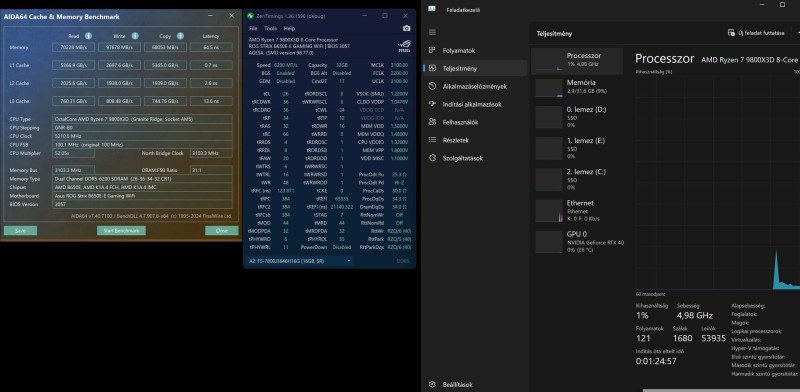Click ZenTimings app icon in title bar
Screen dimensions: 800x392
coord(250,16)
